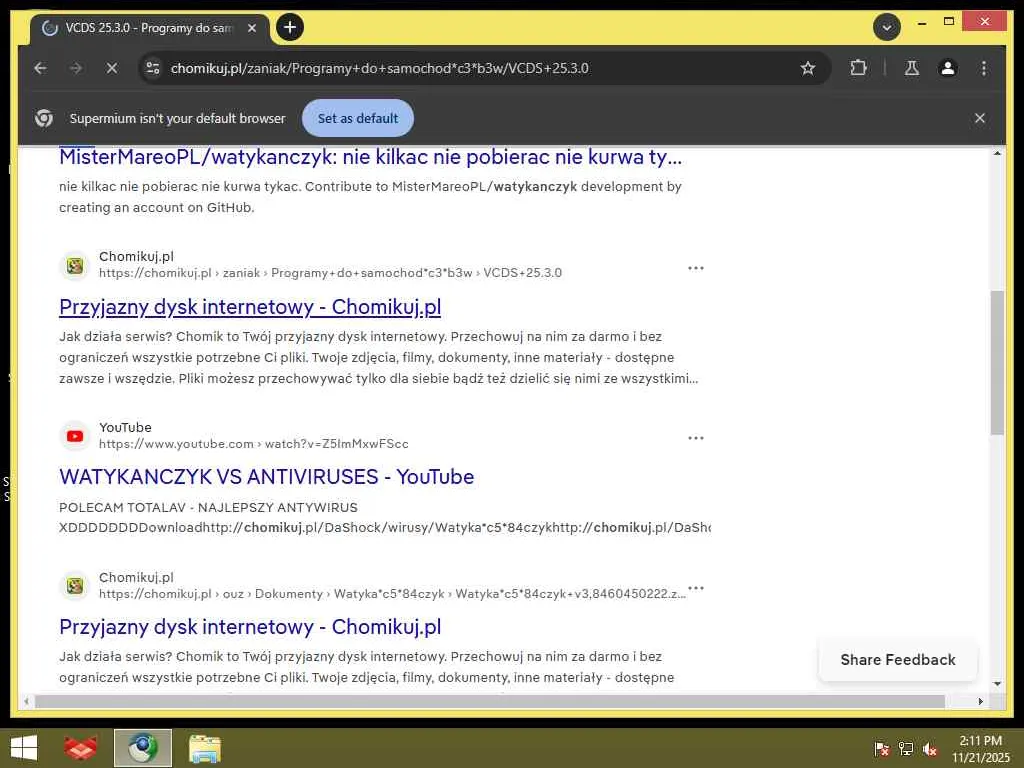Open the Chrome Labs flask icon
This screenshot has height=768, width=1024.
pos(912,68)
